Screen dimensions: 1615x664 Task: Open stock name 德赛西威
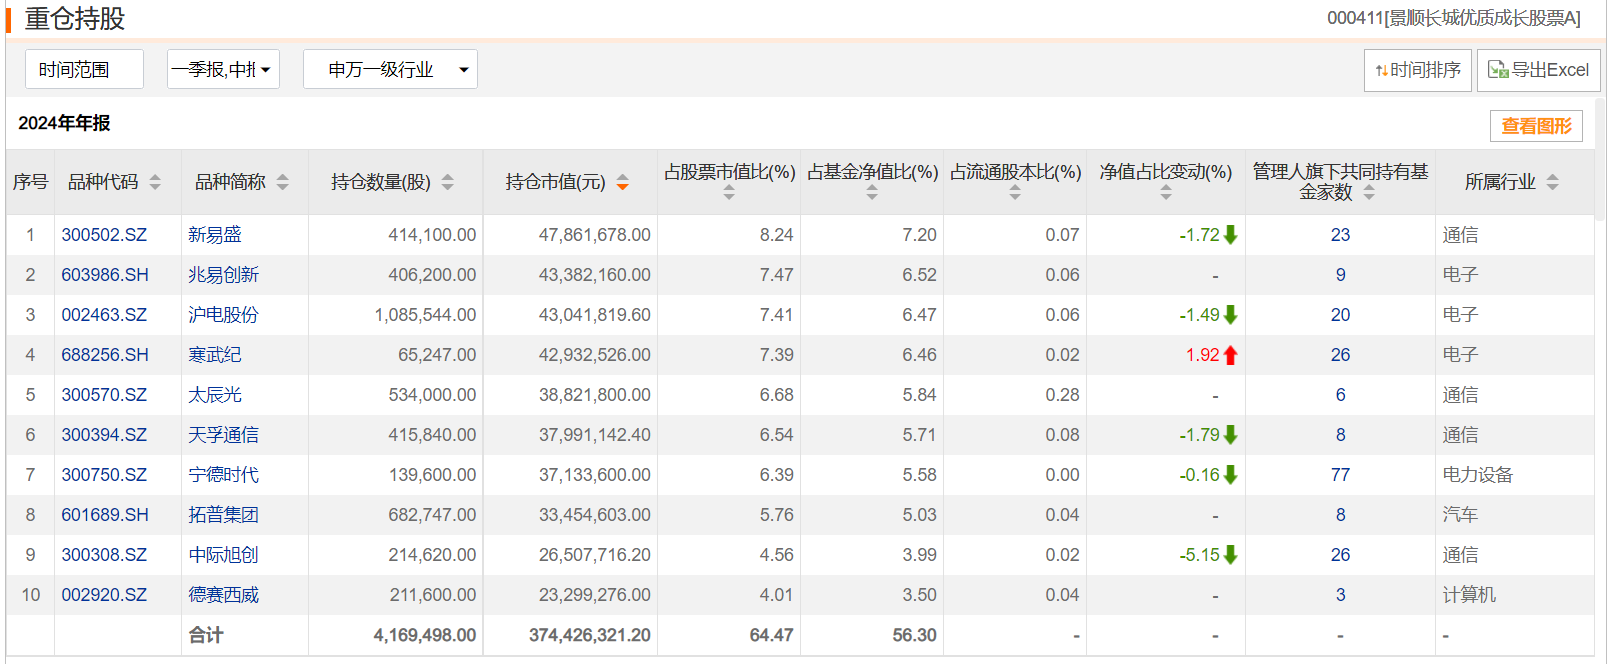(224, 595)
